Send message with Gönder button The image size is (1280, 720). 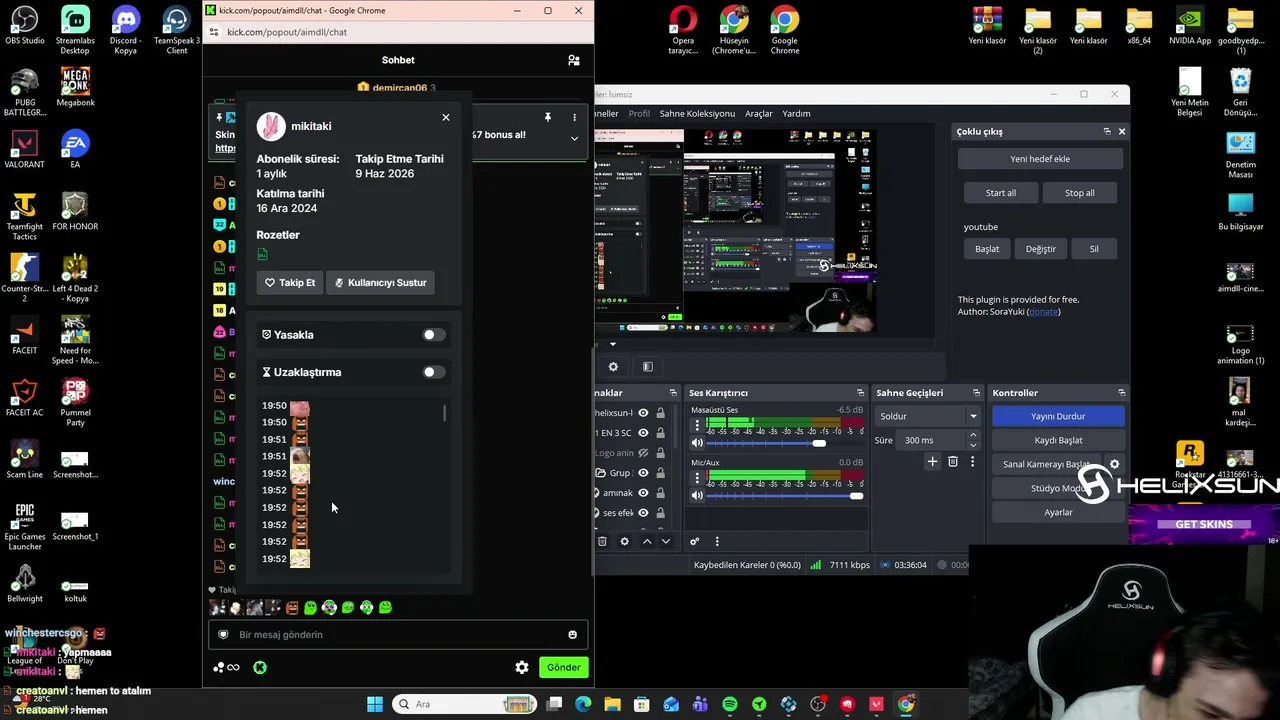(563, 668)
